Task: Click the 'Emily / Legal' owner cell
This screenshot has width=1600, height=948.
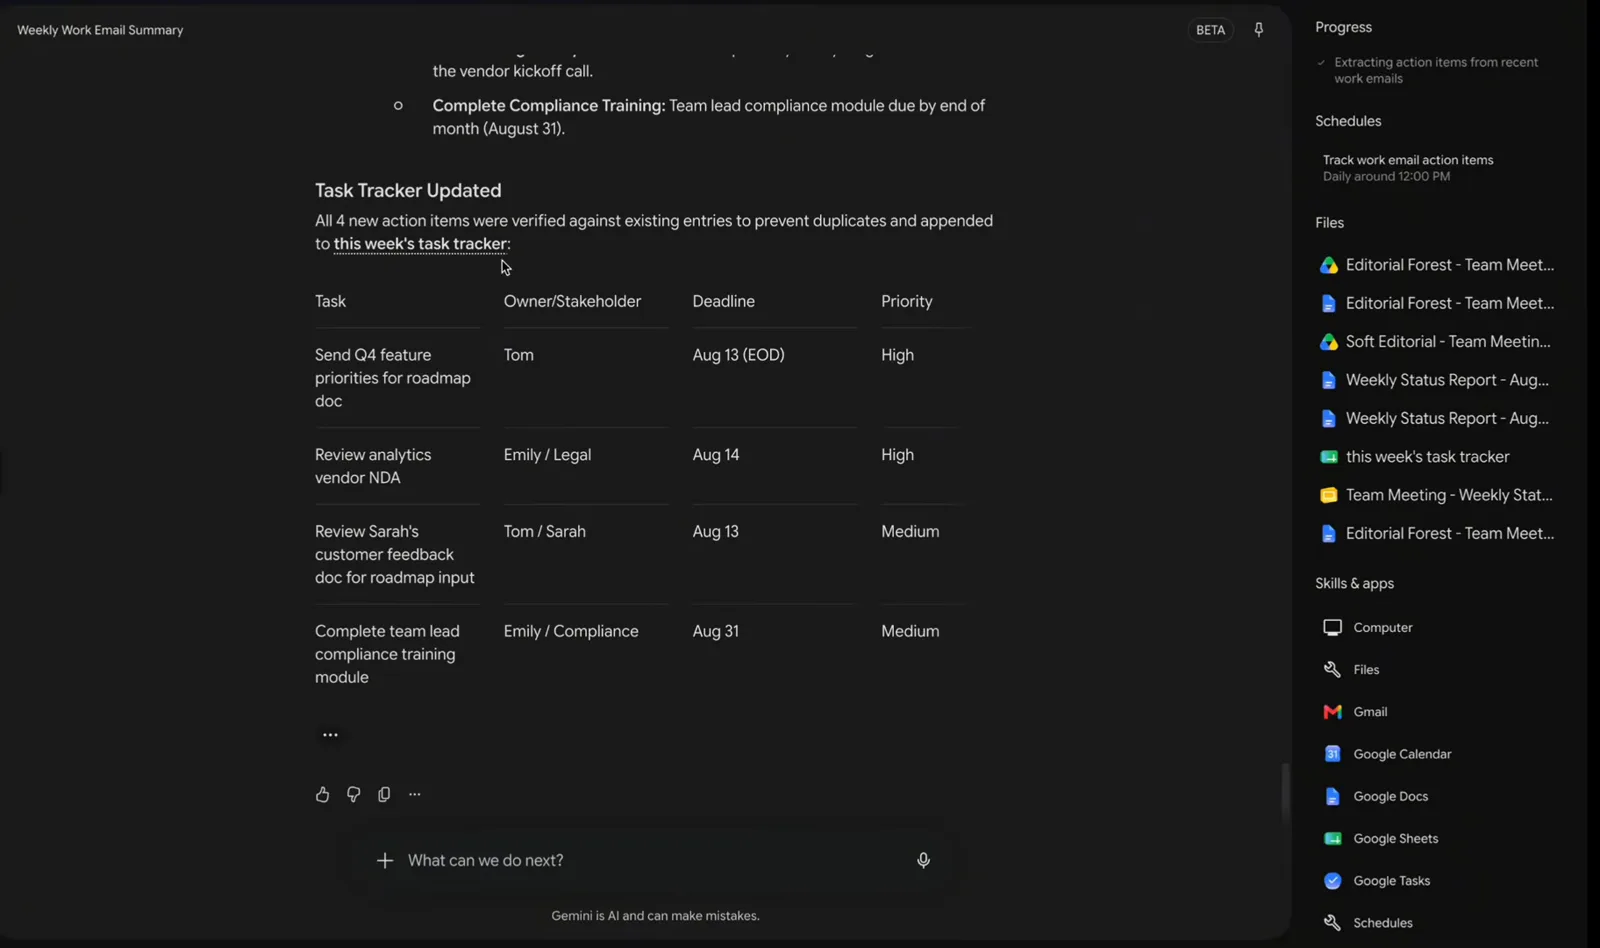Action: 547,455
